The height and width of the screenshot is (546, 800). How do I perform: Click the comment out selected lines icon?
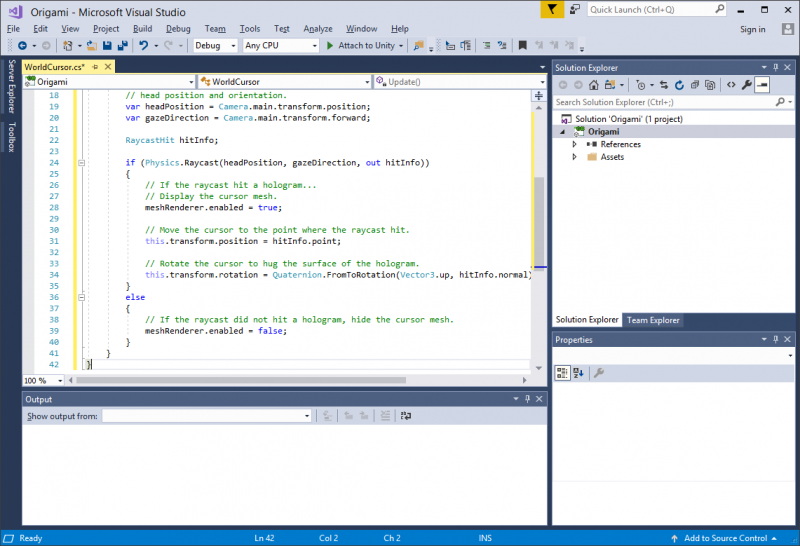tap(486, 45)
